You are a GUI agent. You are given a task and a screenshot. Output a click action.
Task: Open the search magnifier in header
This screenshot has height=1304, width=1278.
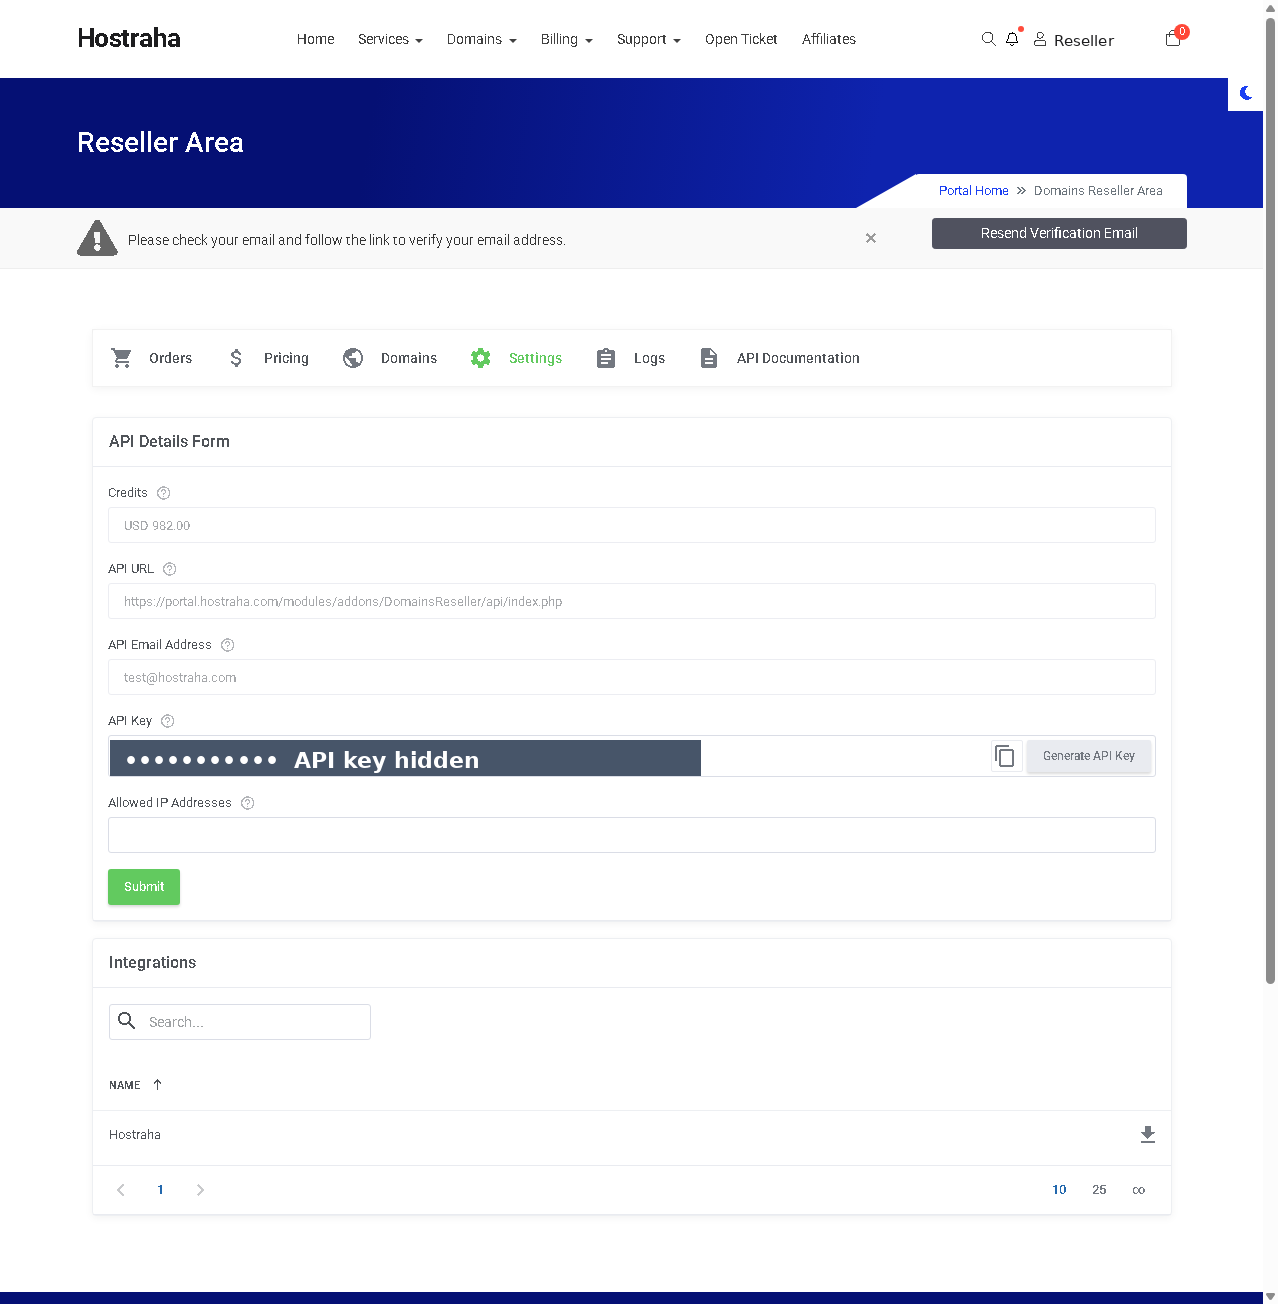pos(988,39)
